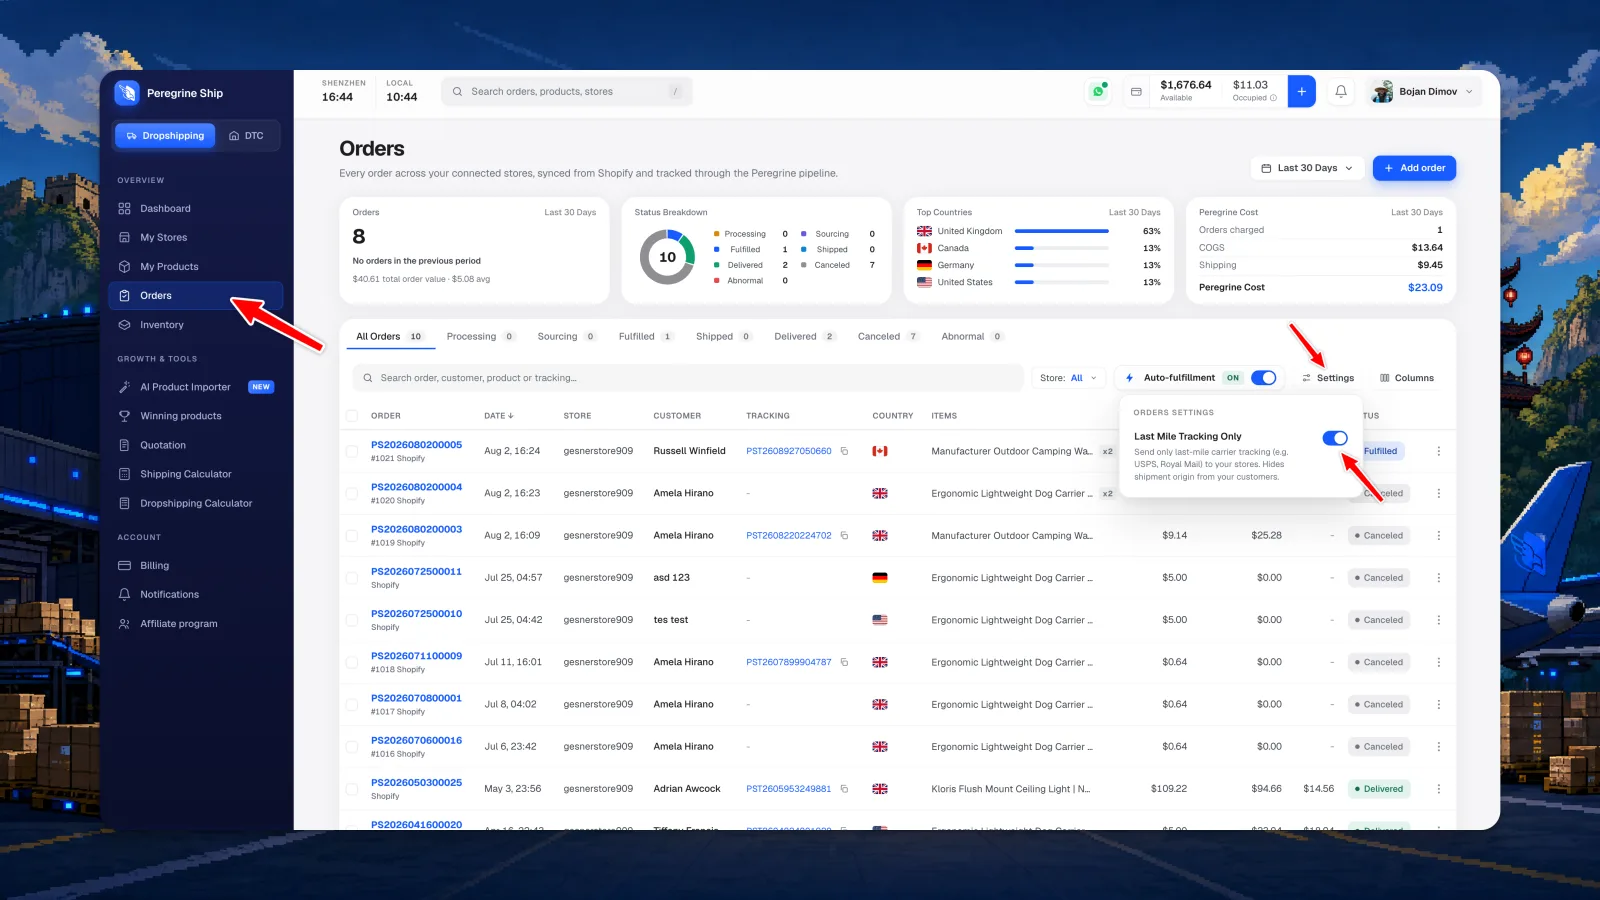Click the order search input field

click(x=688, y=378)
